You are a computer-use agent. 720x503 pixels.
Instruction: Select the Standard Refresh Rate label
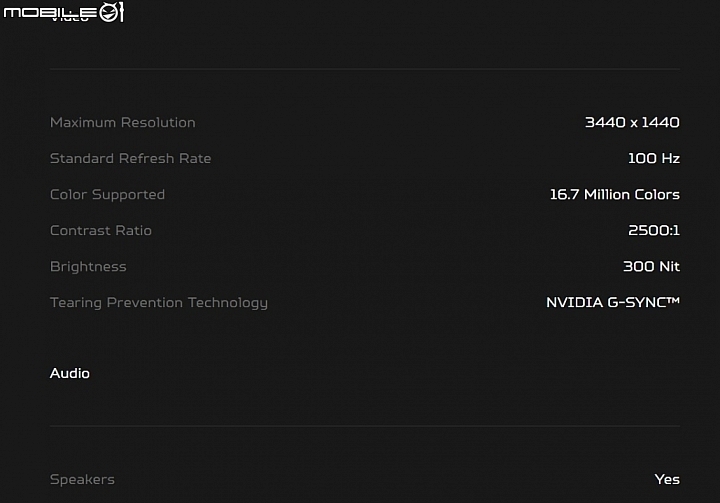[x=130, y=158]
